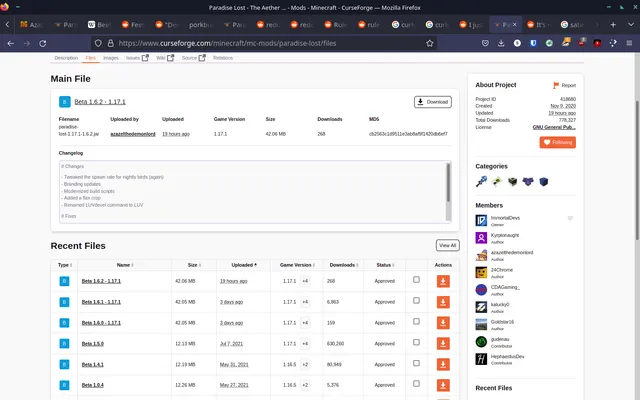Open the Wiki external tab

165,58
